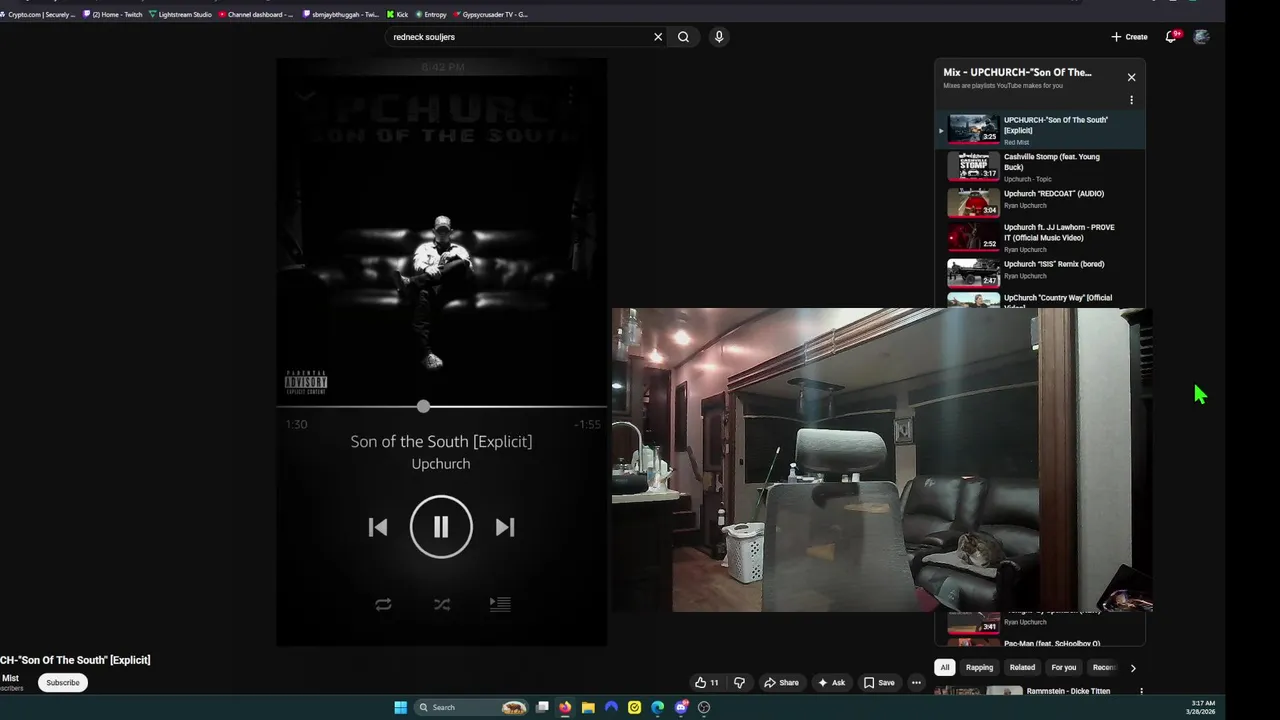The width and height of the screenshot is (1280, 720).
Task: Click the Ask button
Action: pos(831,683)
